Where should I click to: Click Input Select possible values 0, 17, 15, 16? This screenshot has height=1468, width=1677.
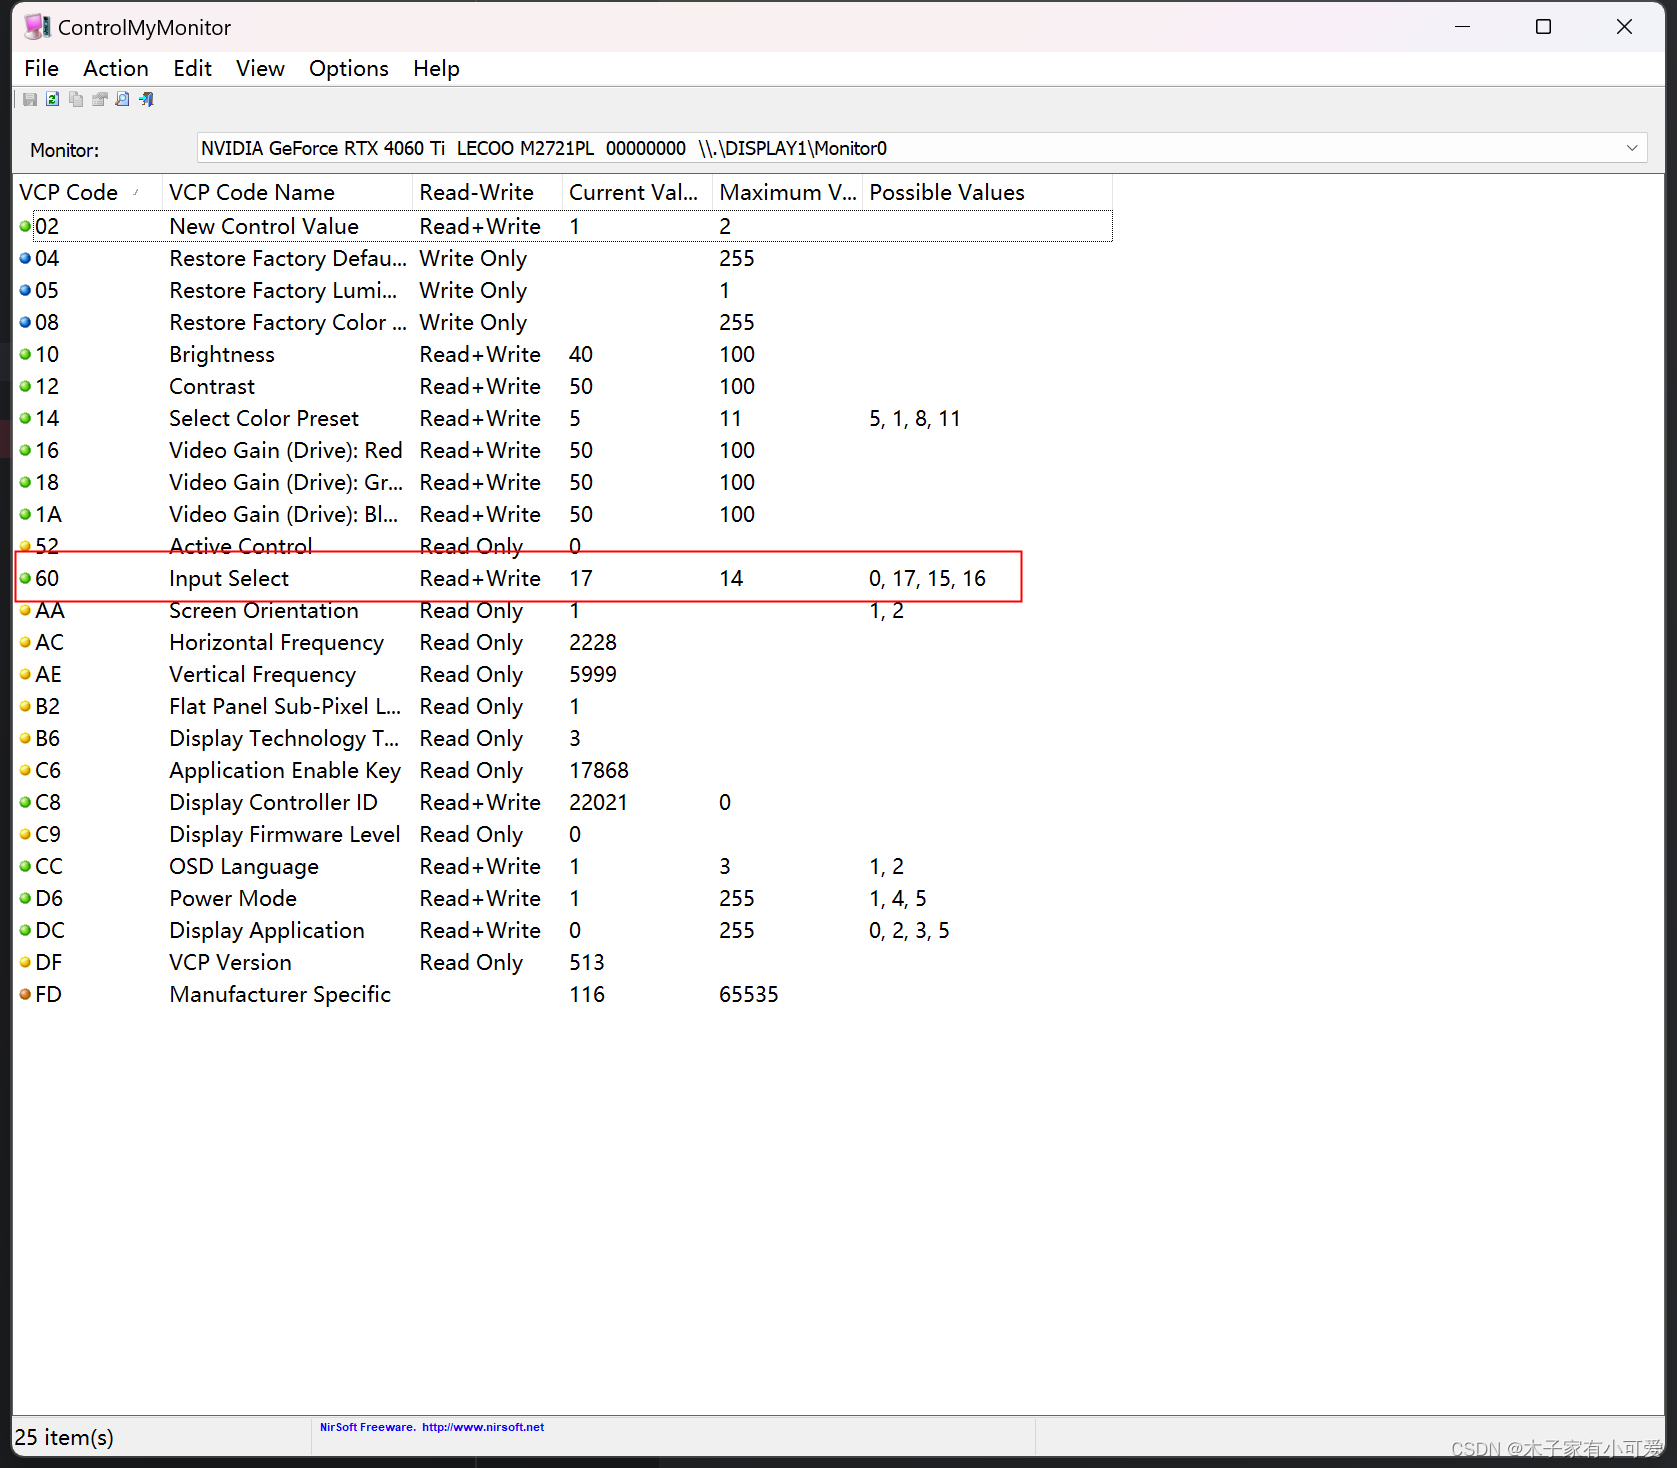(x=927, y=578)
